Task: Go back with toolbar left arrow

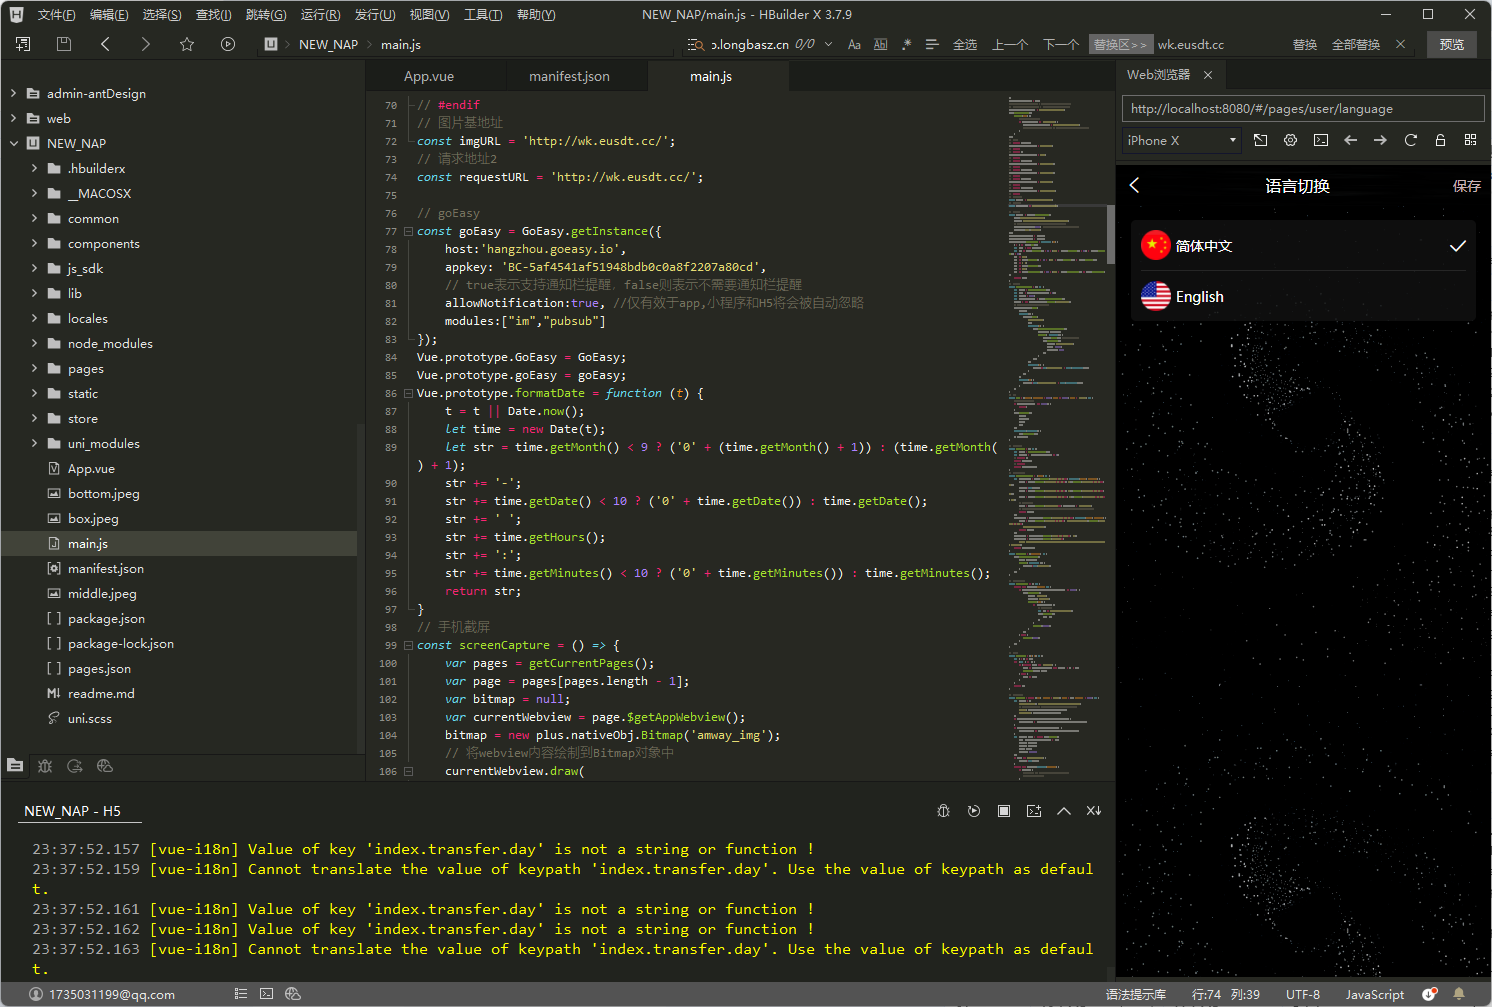Action: tap(105, 44)
